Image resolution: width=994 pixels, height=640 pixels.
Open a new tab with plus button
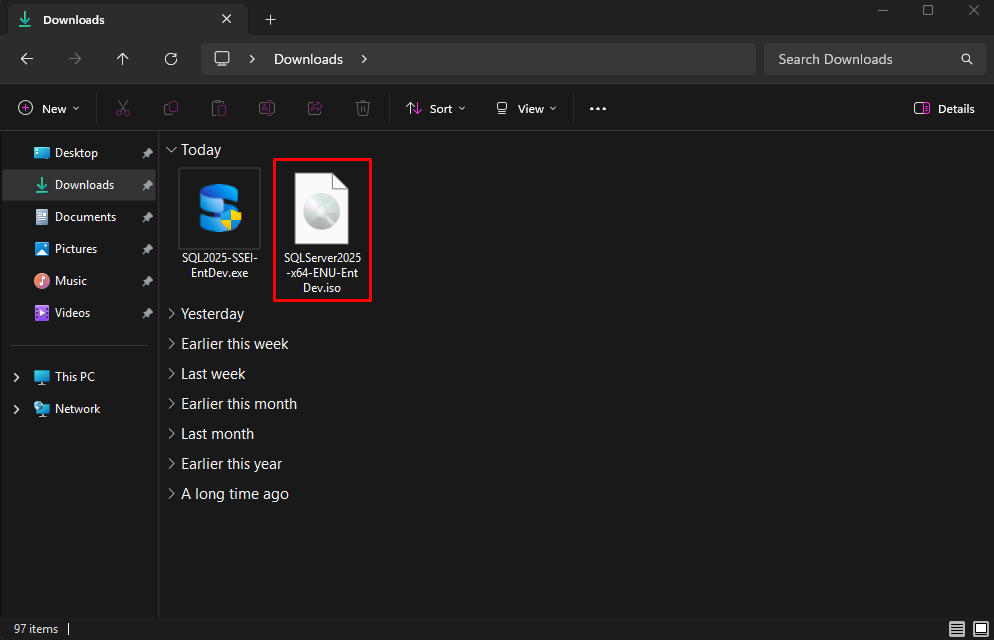(271, 20)
